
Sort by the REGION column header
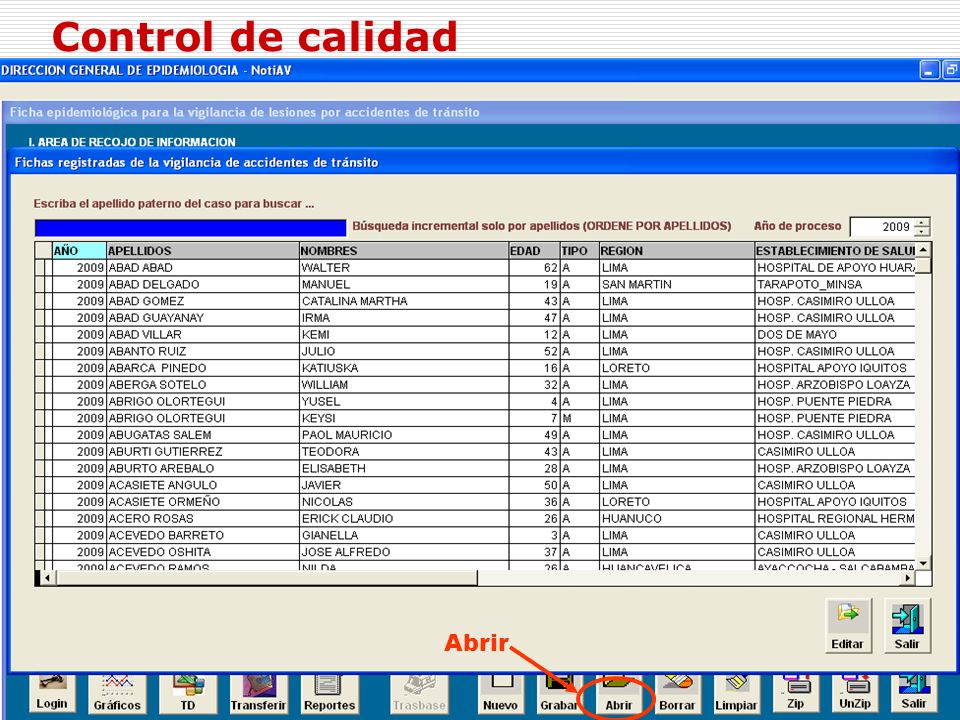tap(677, 250)
